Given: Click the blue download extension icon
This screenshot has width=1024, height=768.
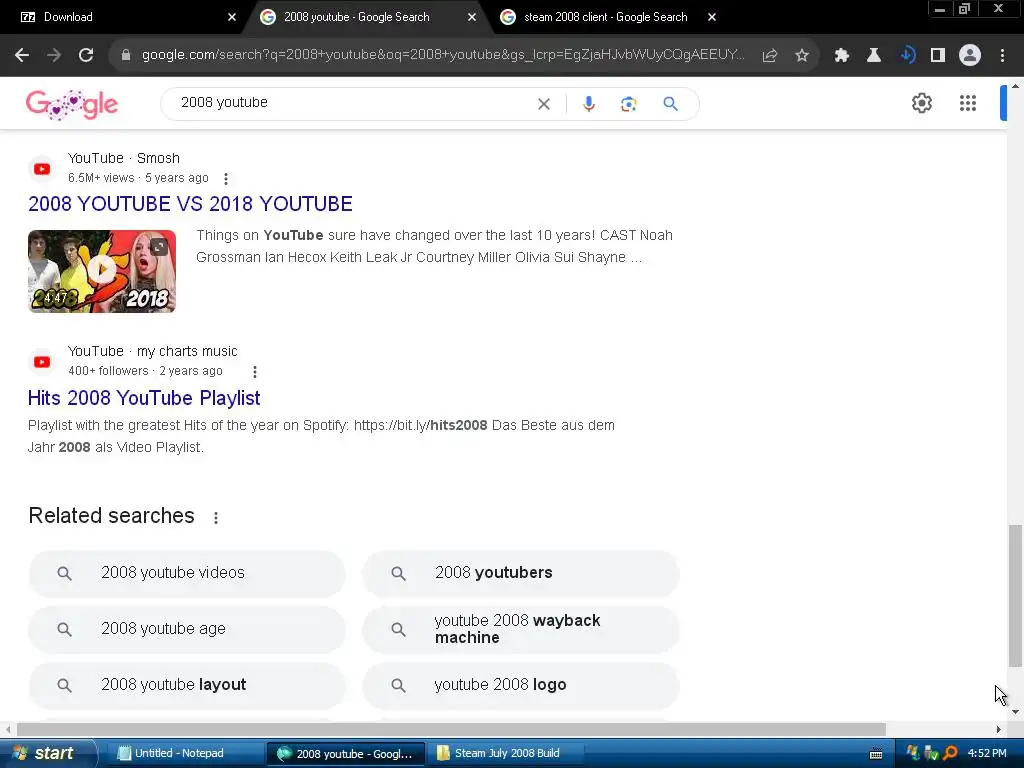Looking at the screenshot, I should point(907,56).
